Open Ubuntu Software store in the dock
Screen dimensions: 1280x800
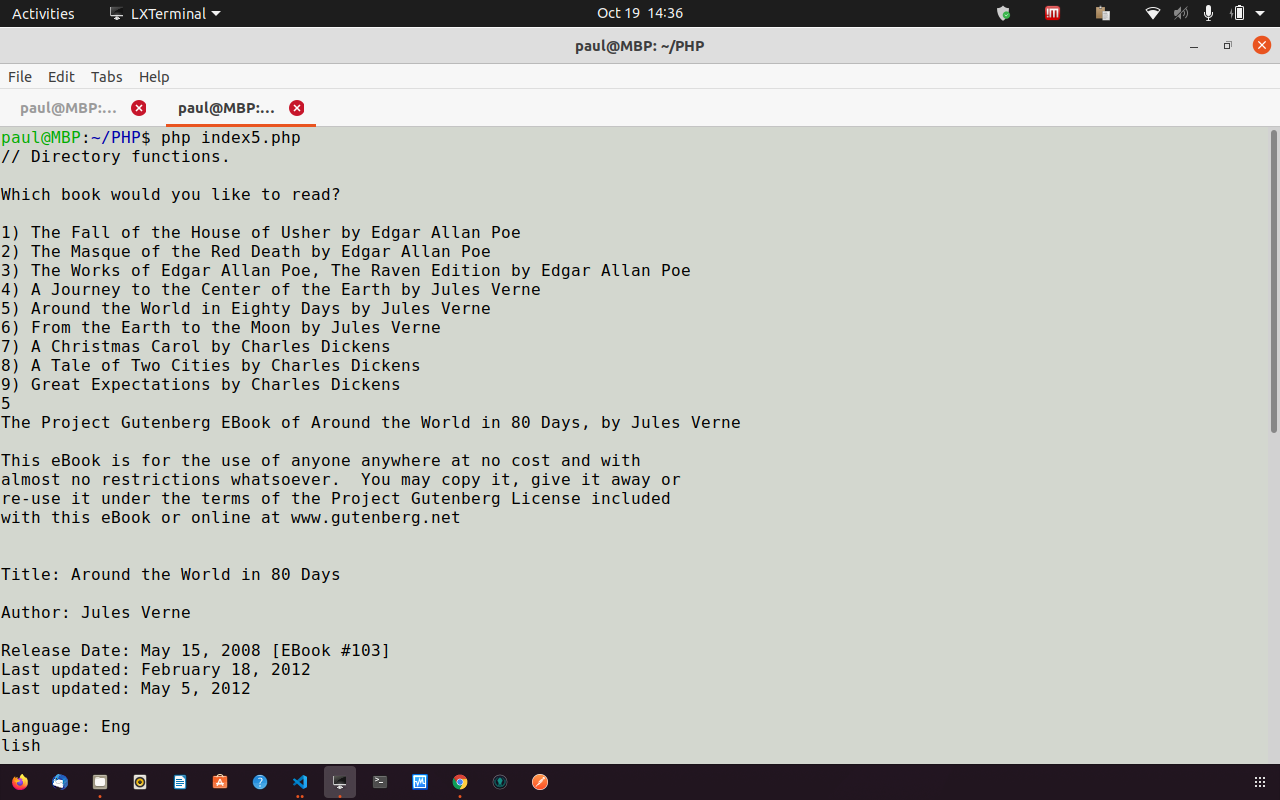[220, 782]
